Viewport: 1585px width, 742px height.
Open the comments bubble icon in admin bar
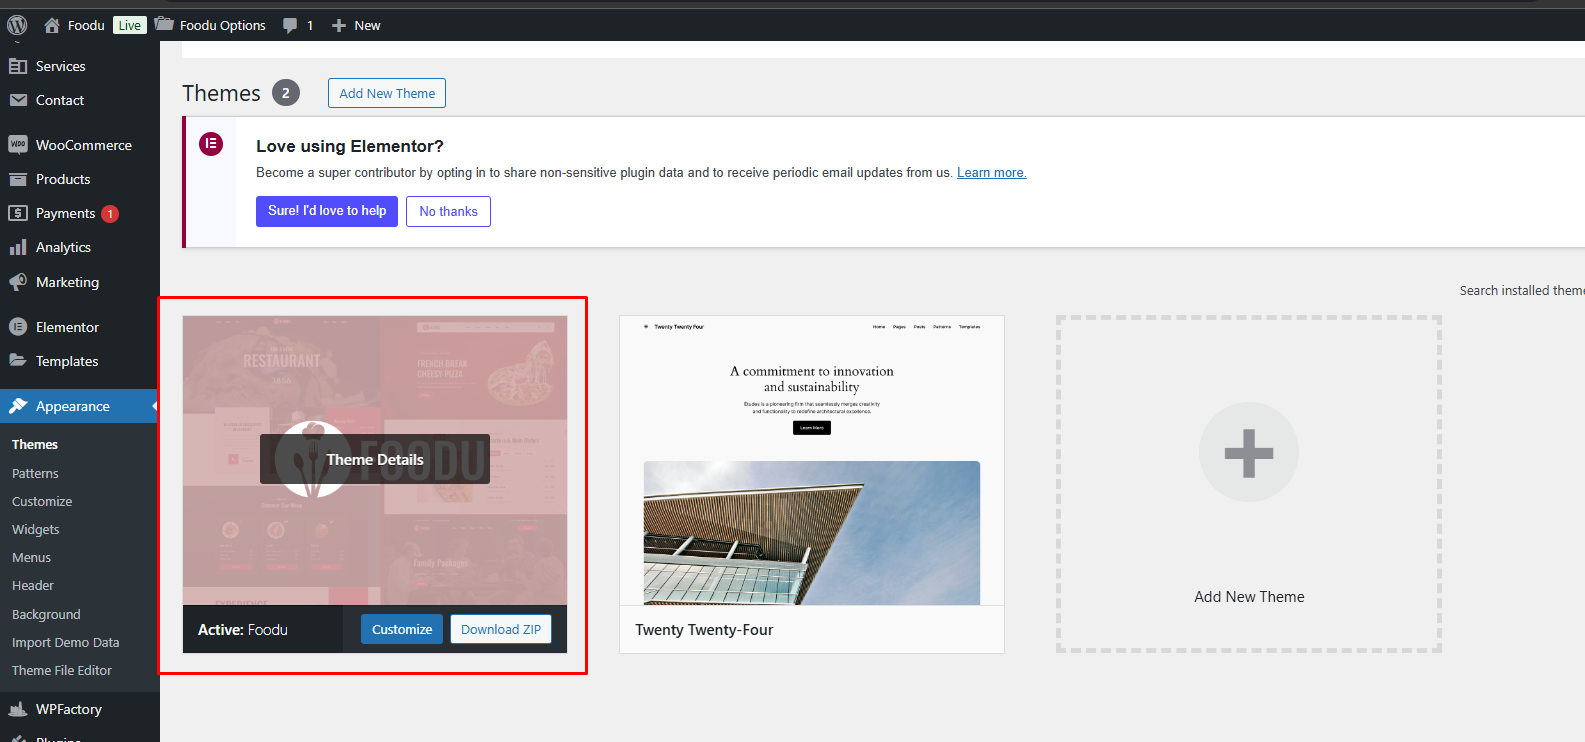click(290, 25)
